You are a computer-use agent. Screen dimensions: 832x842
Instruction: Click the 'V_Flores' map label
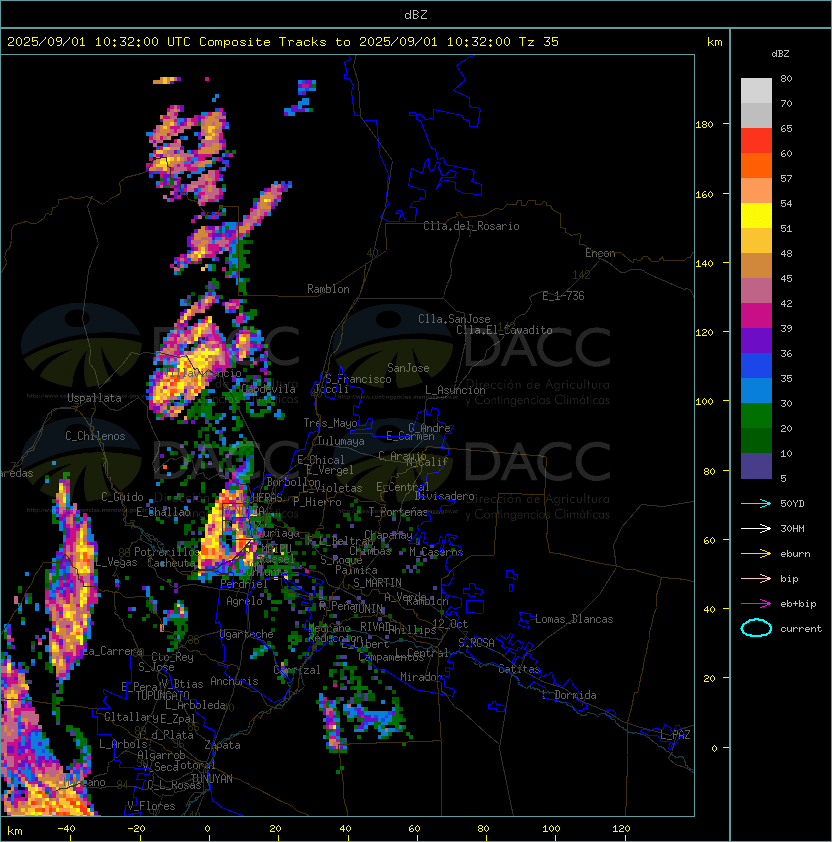(x=151, y=806)
